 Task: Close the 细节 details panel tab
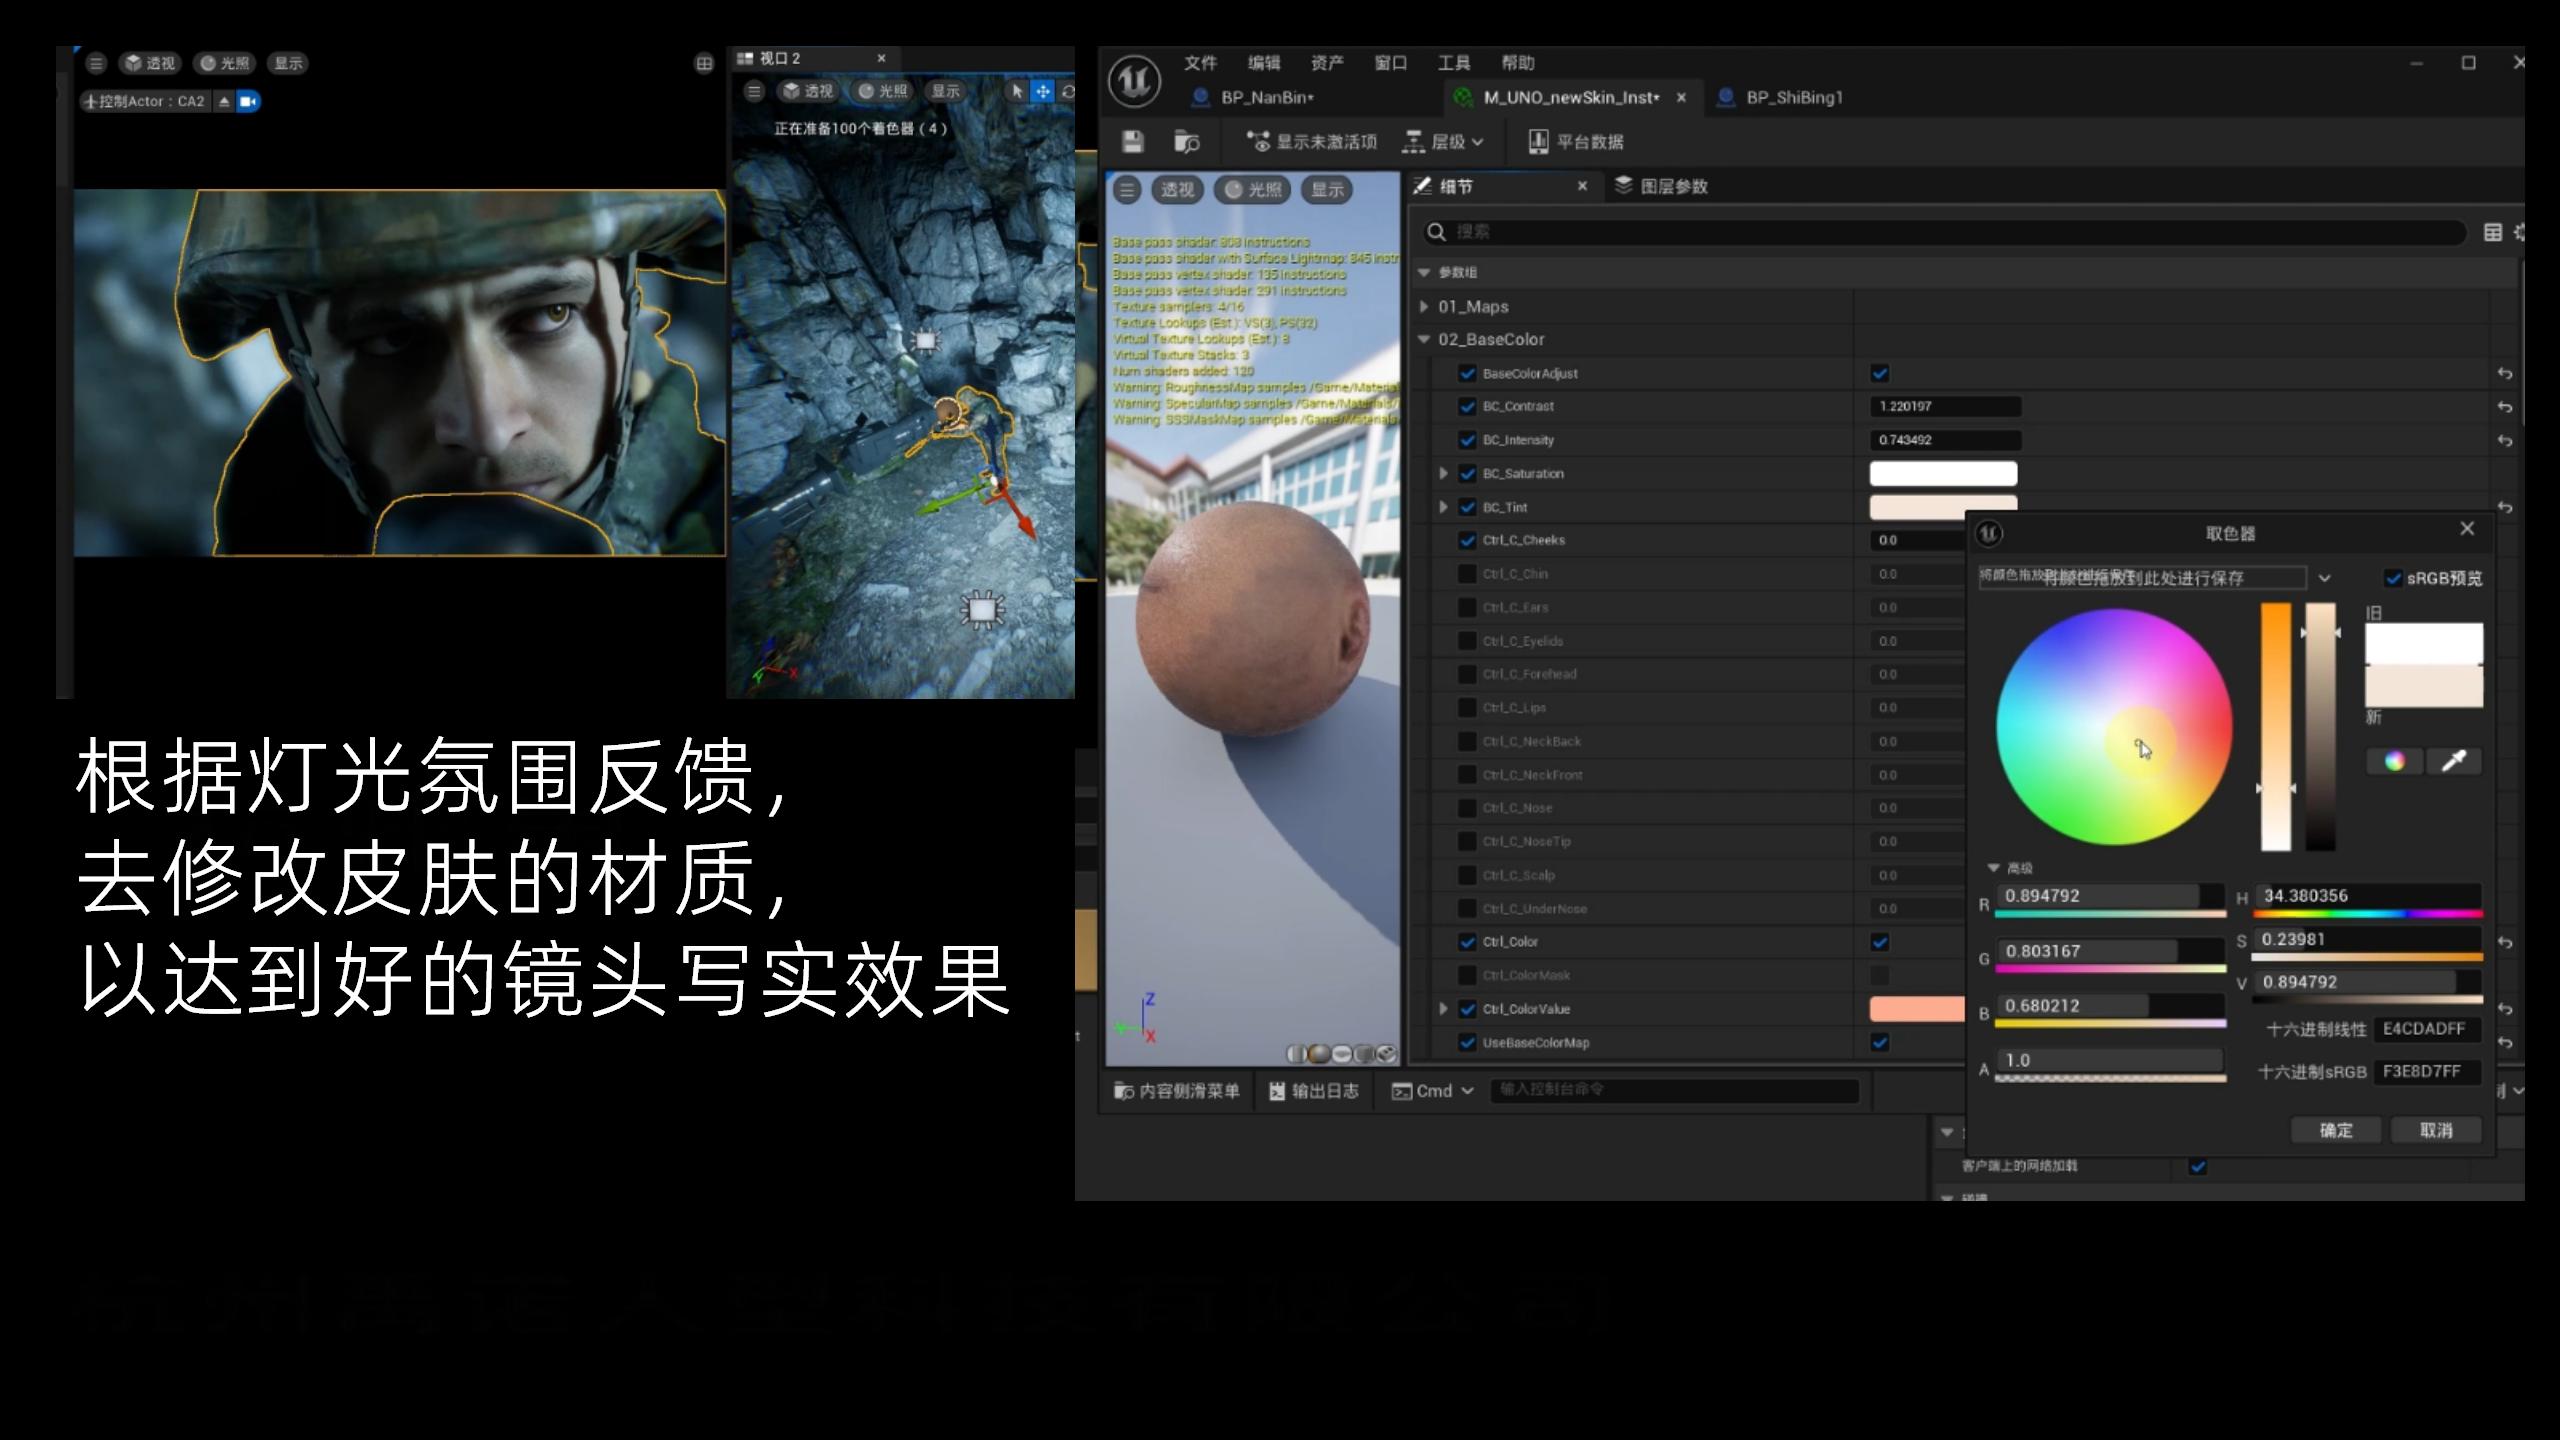(x=1582, y=186)
